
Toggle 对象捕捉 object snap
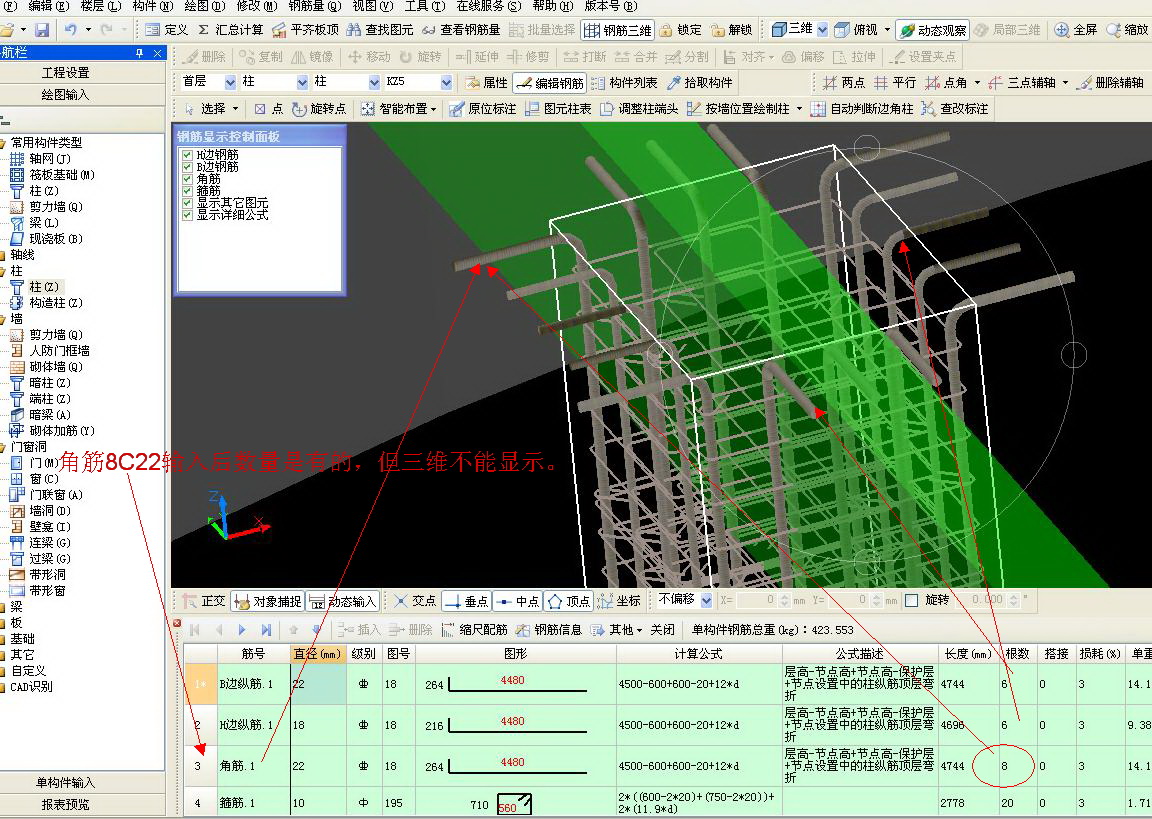(267, 602)
